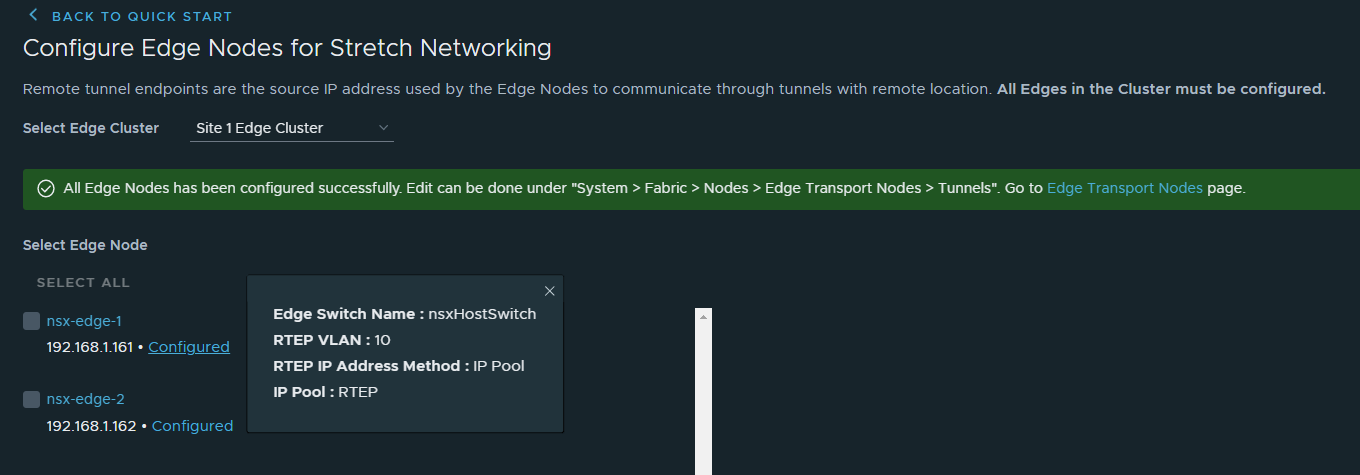Close the RTEP details popup

pyautogui.click(x=549, y=291)
